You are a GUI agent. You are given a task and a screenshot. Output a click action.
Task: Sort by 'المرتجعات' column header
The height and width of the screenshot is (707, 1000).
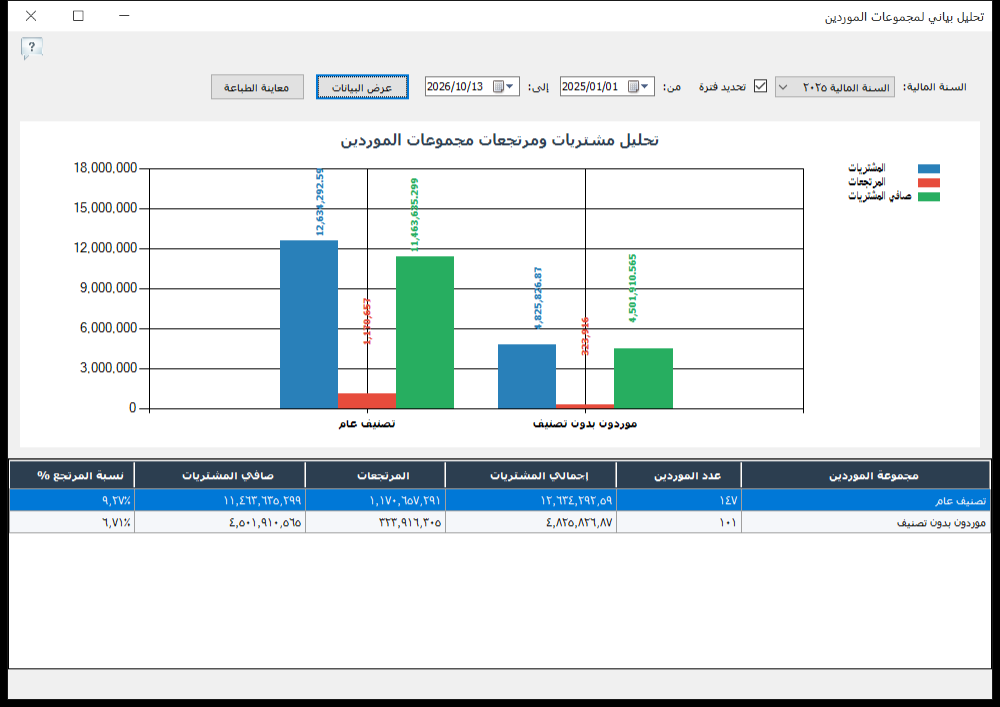tap(375, 475)
